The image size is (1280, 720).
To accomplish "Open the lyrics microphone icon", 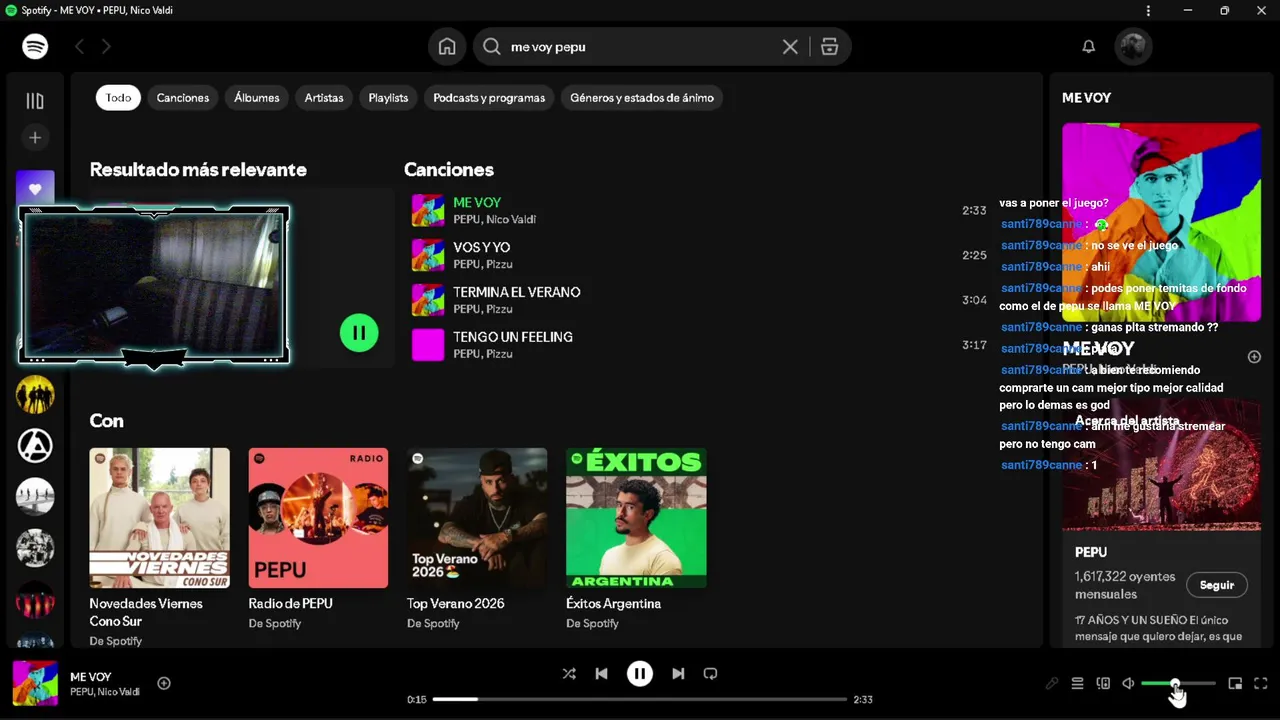I will click(1052, 683).
